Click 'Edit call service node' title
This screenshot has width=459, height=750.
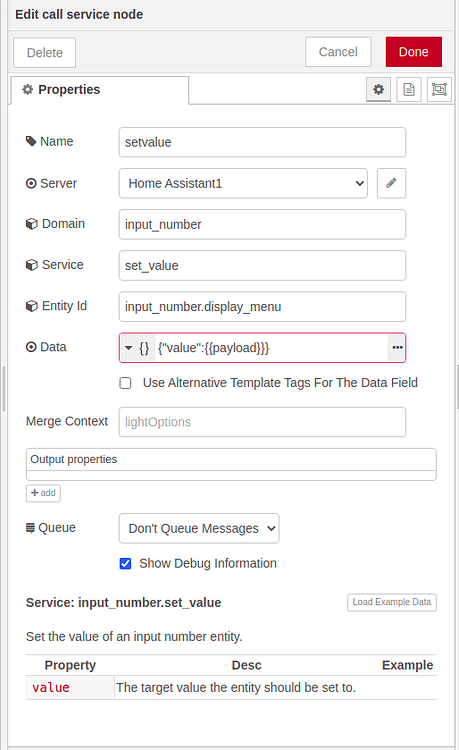pos(79,14)
